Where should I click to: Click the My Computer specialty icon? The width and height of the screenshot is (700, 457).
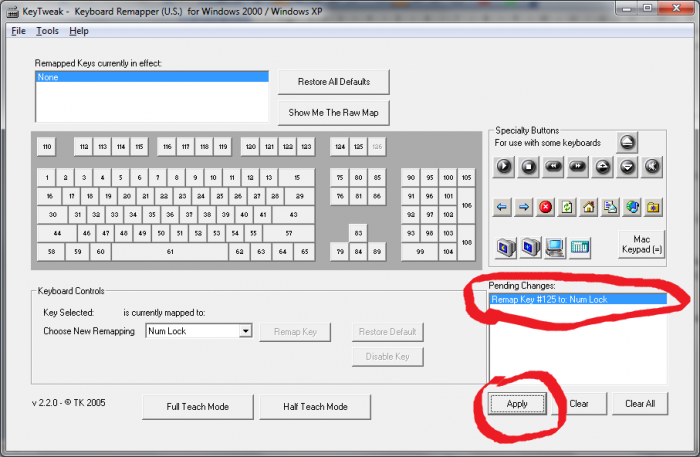[x=555, y=246]
